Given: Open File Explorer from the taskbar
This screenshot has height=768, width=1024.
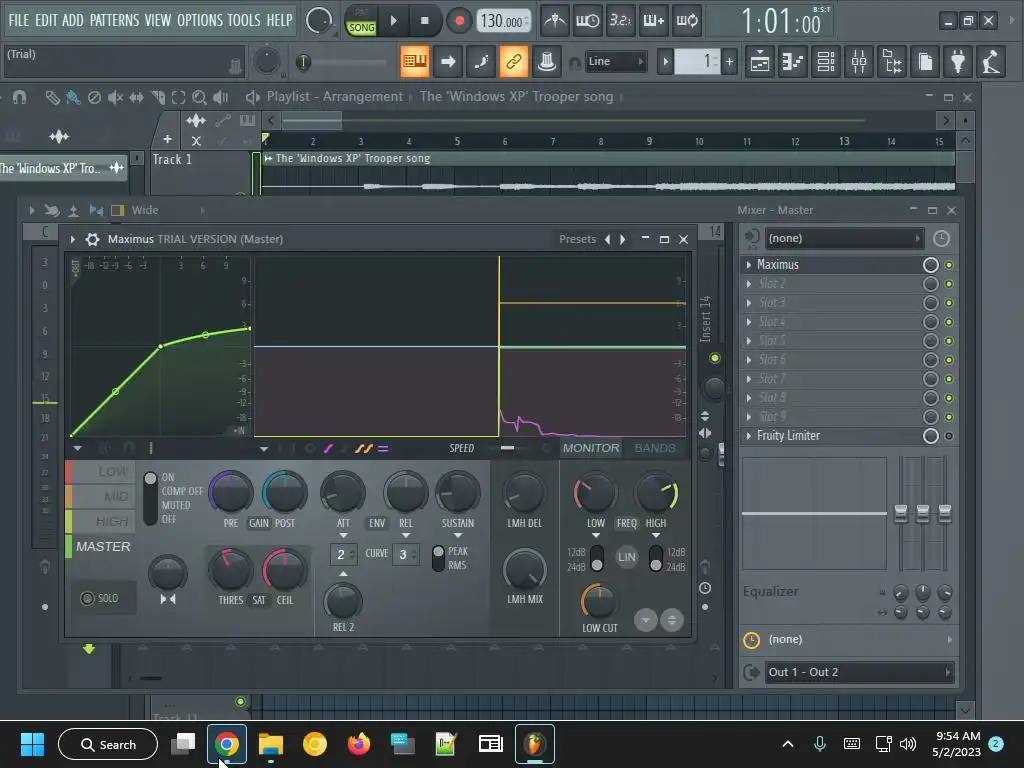Looking at the screenshot, I should (270, 744).
